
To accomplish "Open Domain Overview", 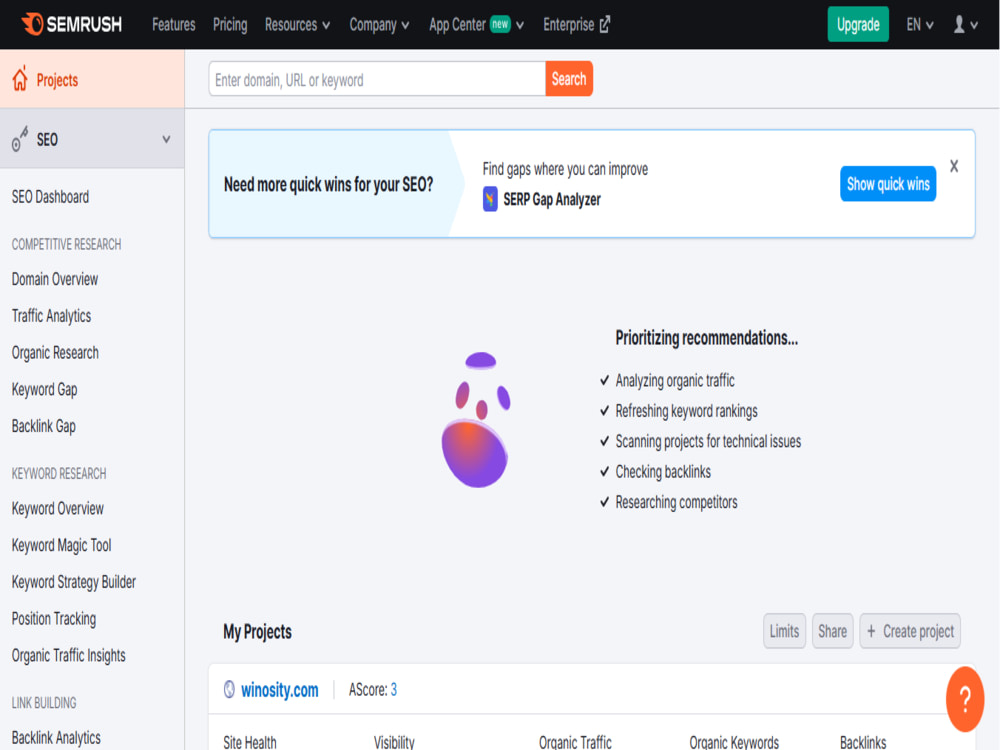I will click(55, 279).
